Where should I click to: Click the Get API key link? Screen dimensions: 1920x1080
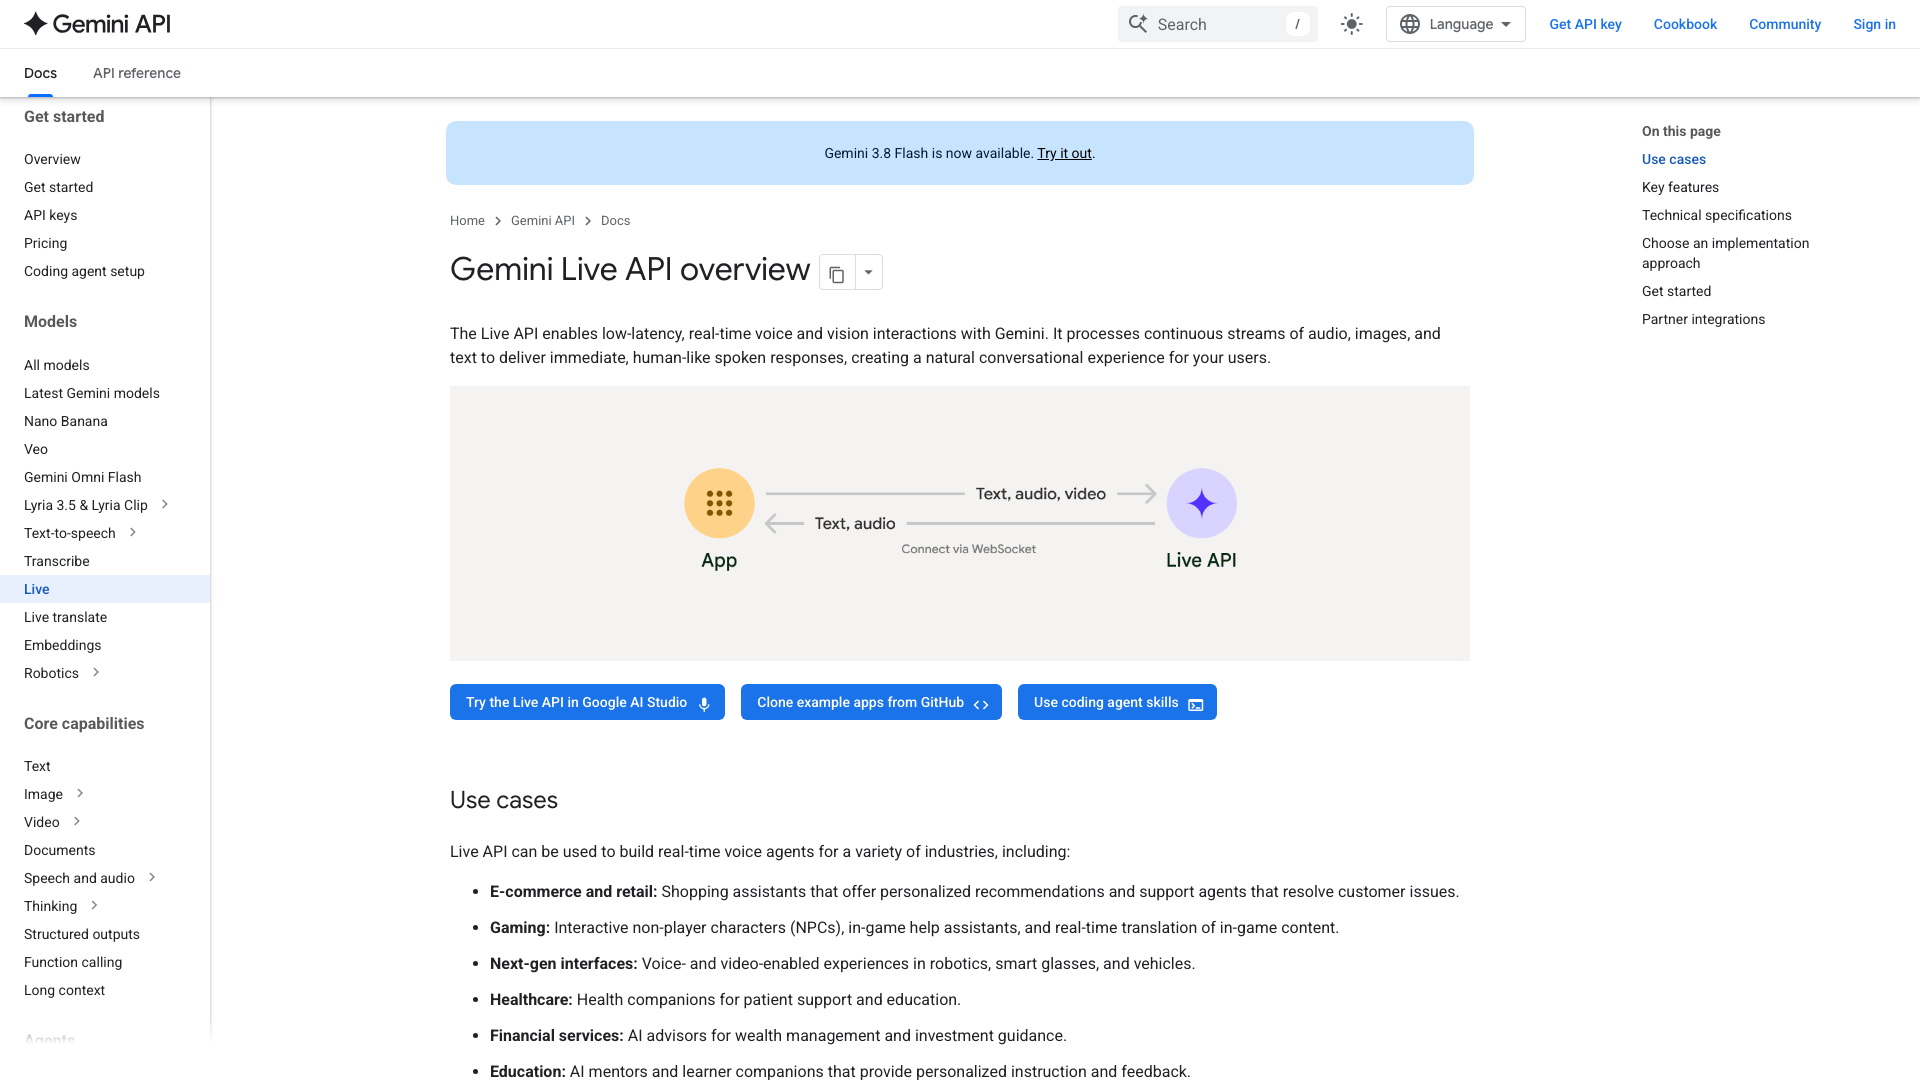point(1585,24)
